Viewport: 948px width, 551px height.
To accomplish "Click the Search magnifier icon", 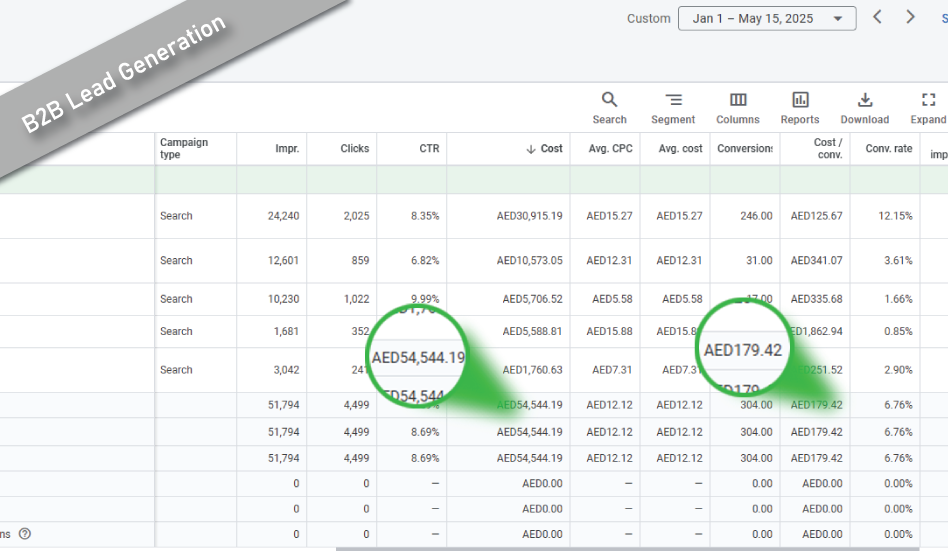I will pos(609,101).
